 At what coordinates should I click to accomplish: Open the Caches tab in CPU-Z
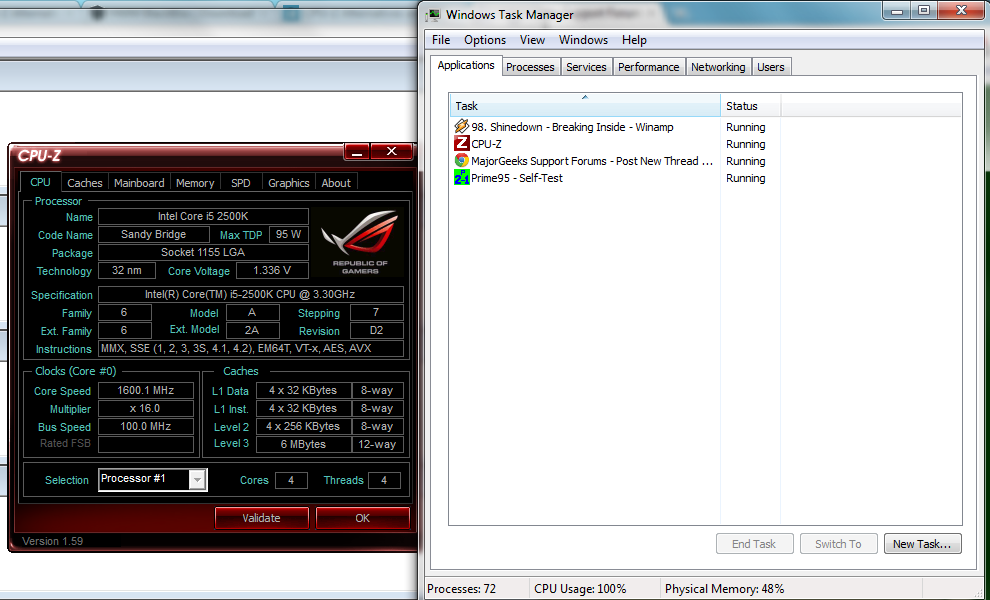(85, 183)
